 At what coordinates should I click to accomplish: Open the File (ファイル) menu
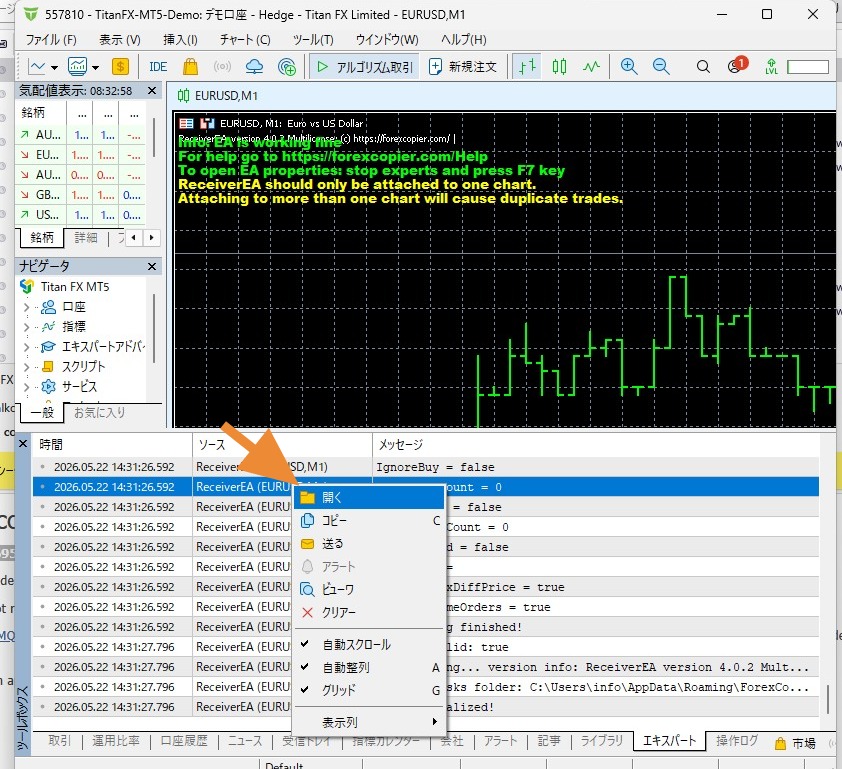[51, 40]
